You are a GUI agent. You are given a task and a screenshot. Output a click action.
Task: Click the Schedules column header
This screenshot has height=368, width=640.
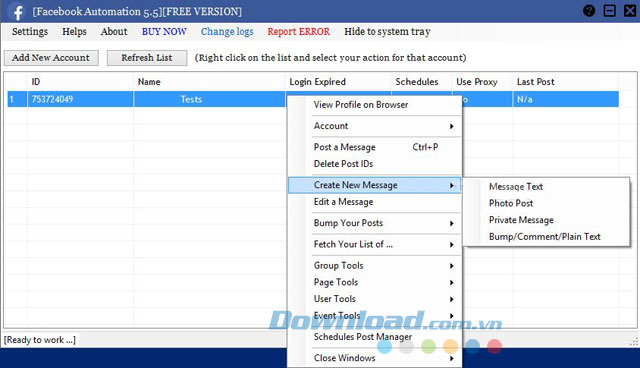(421, 82)
